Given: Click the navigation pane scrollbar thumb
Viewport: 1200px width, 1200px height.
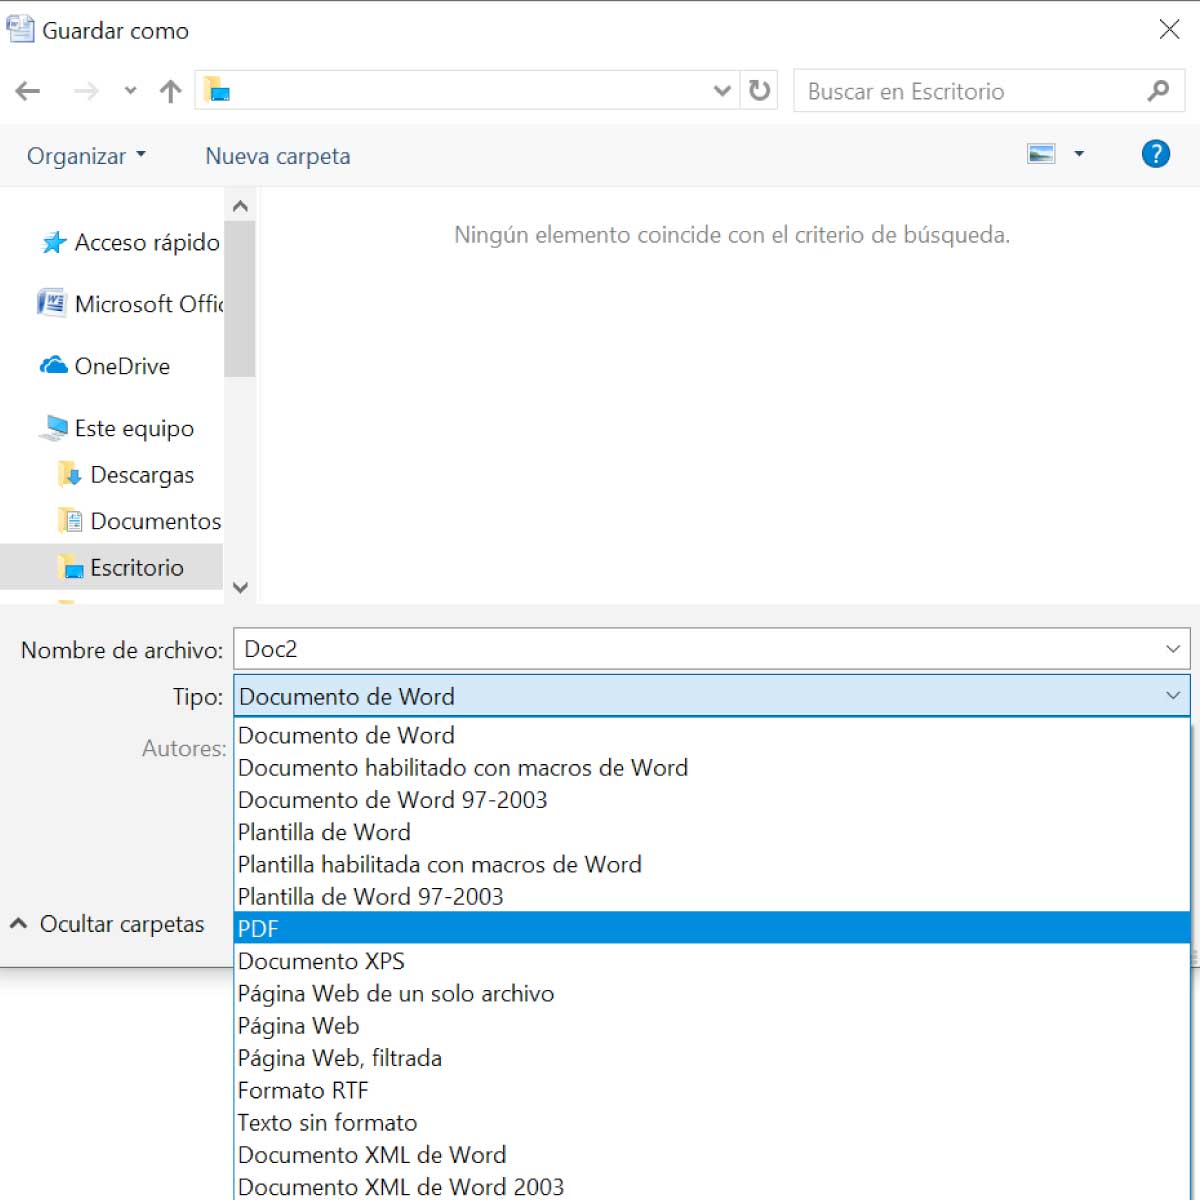Looking at the screenshot, I should point(240,298).
